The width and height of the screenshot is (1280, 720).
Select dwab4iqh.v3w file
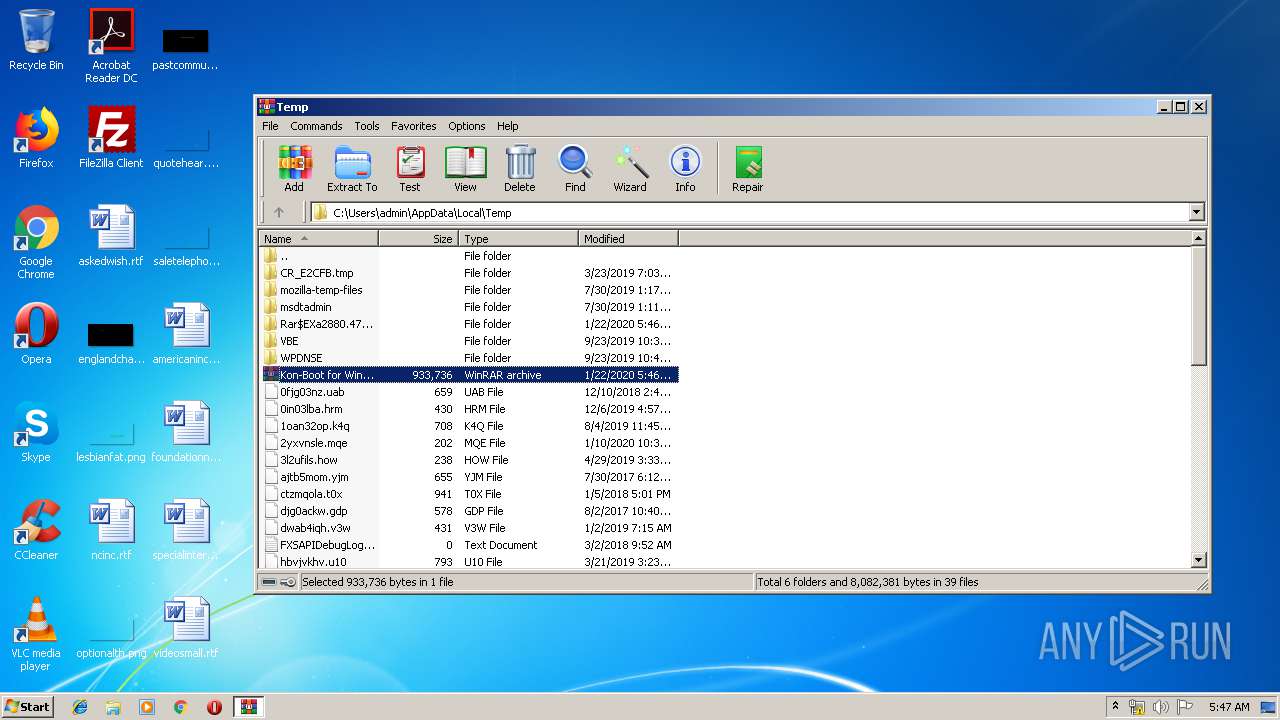point(470,528)
